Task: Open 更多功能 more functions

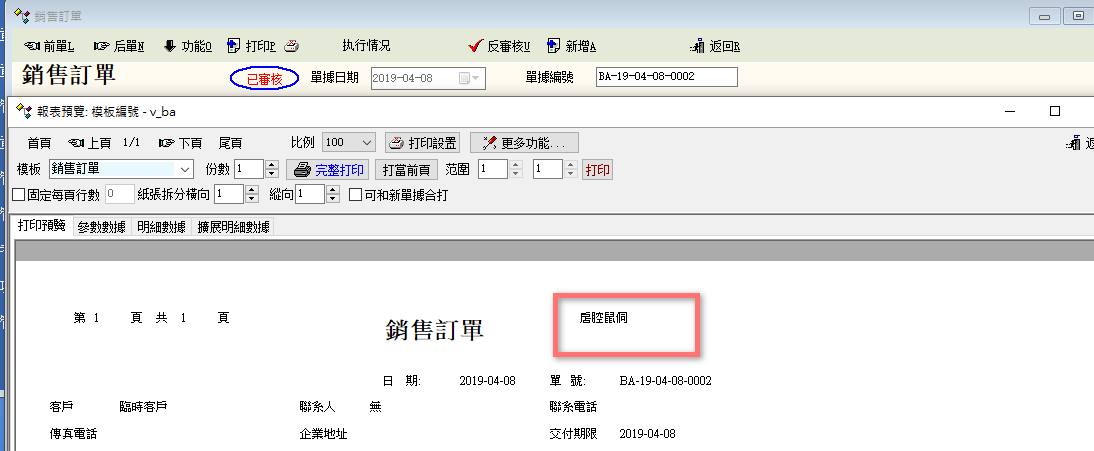Action: (524, 143)
